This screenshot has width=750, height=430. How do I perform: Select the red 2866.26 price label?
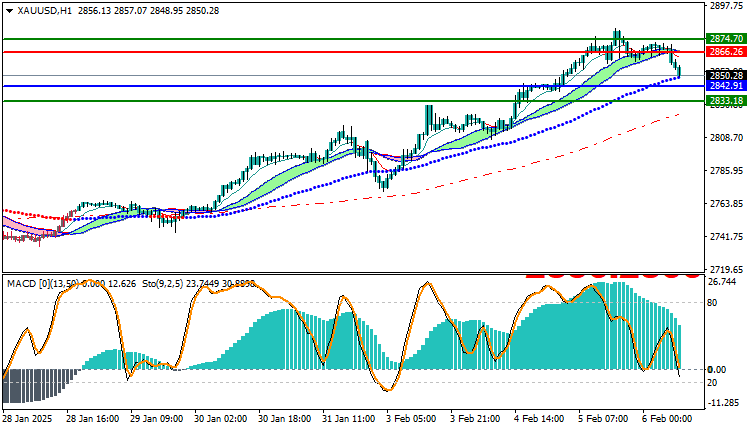(726, 52)
